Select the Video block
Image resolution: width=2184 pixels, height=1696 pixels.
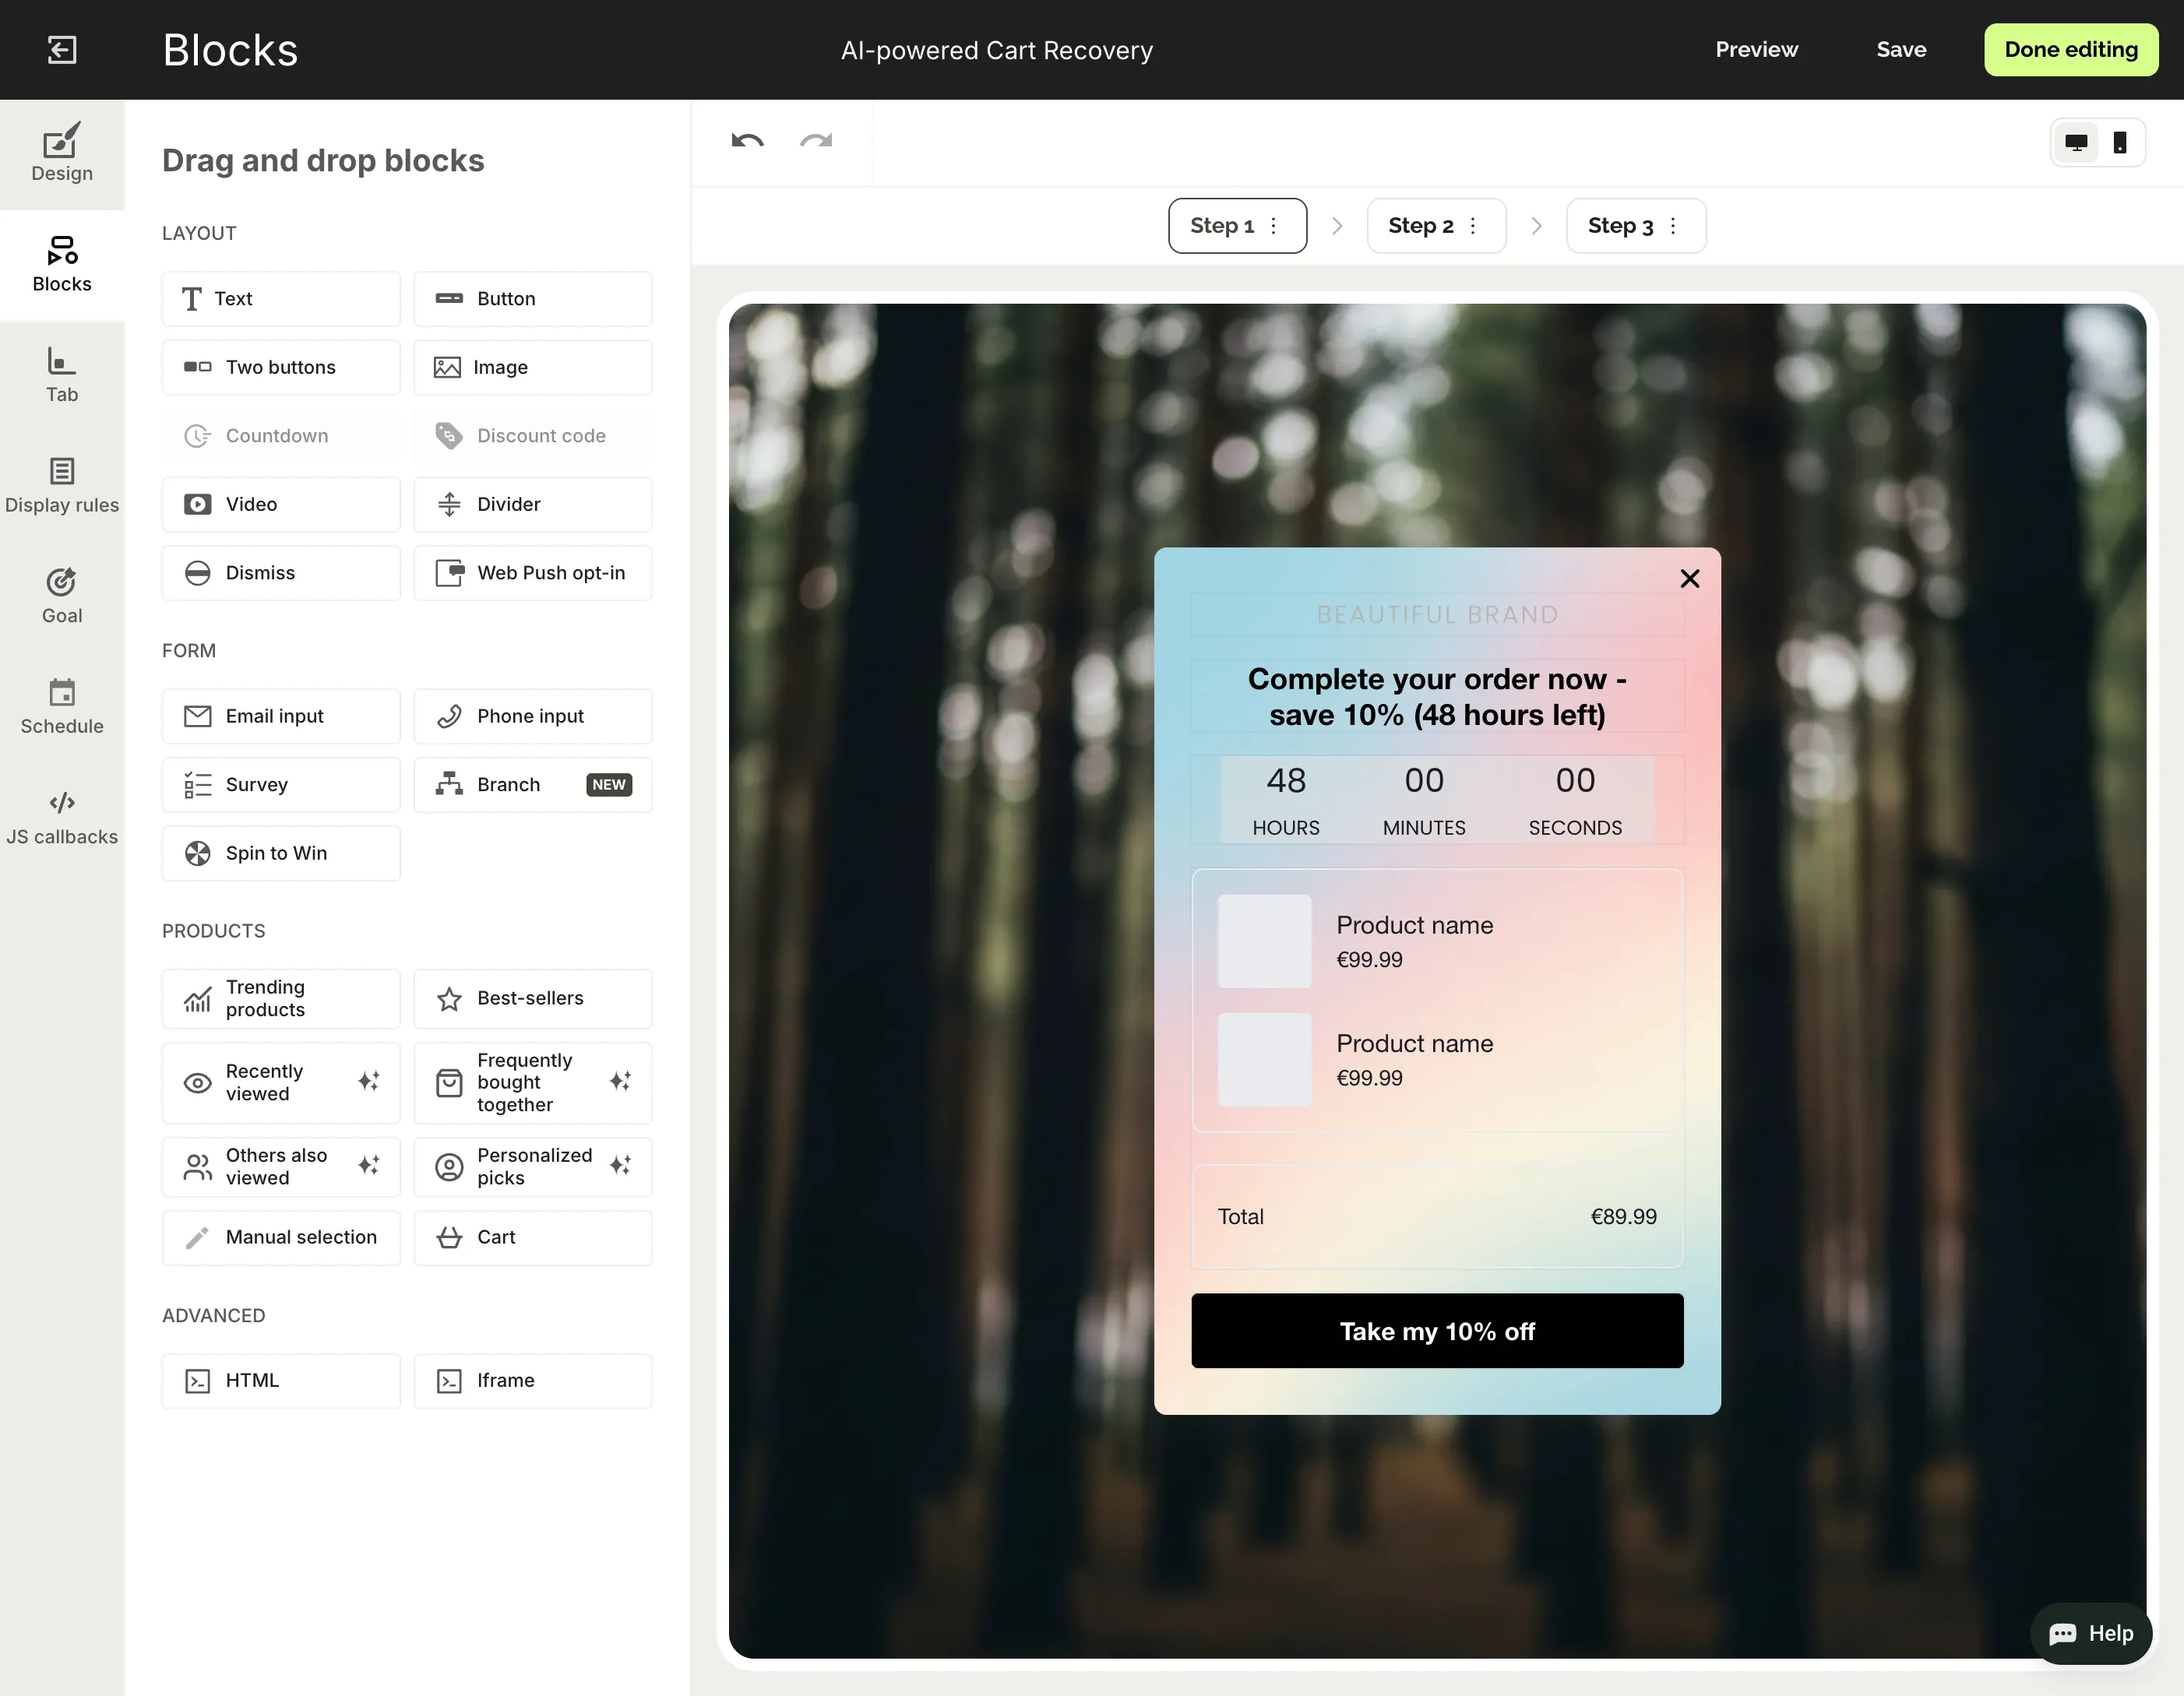point(281,504)
